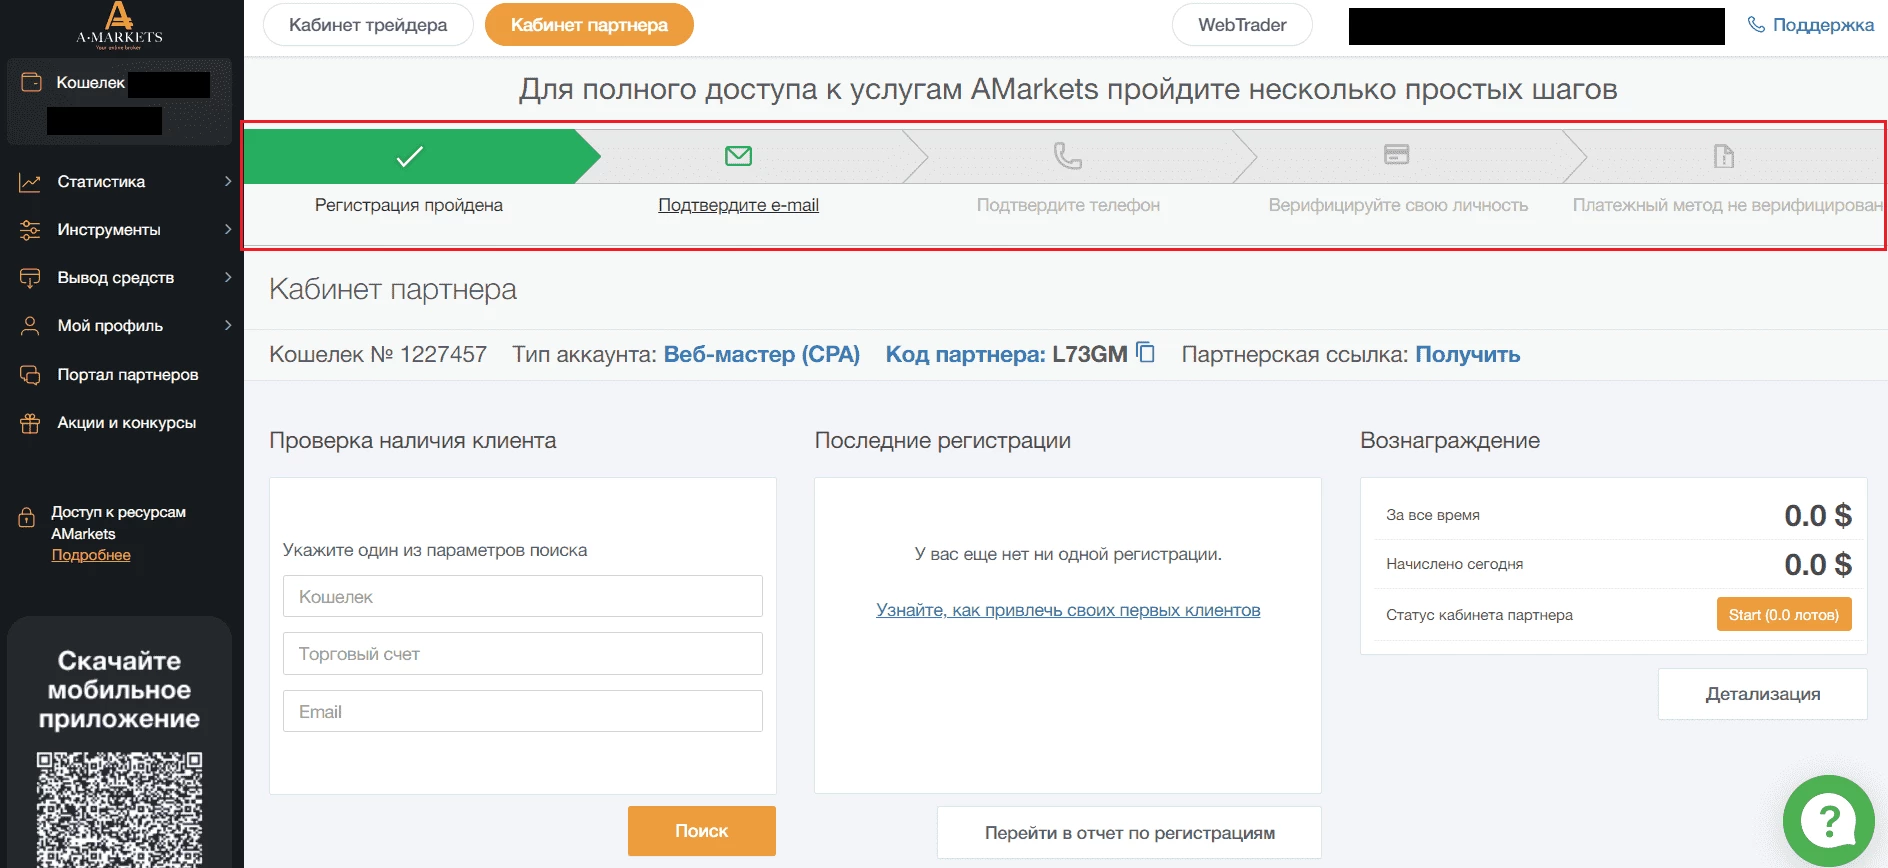Click the Статистика chart icon
The height and width of the screenshot is (868, 1888).
pos(30,182)
